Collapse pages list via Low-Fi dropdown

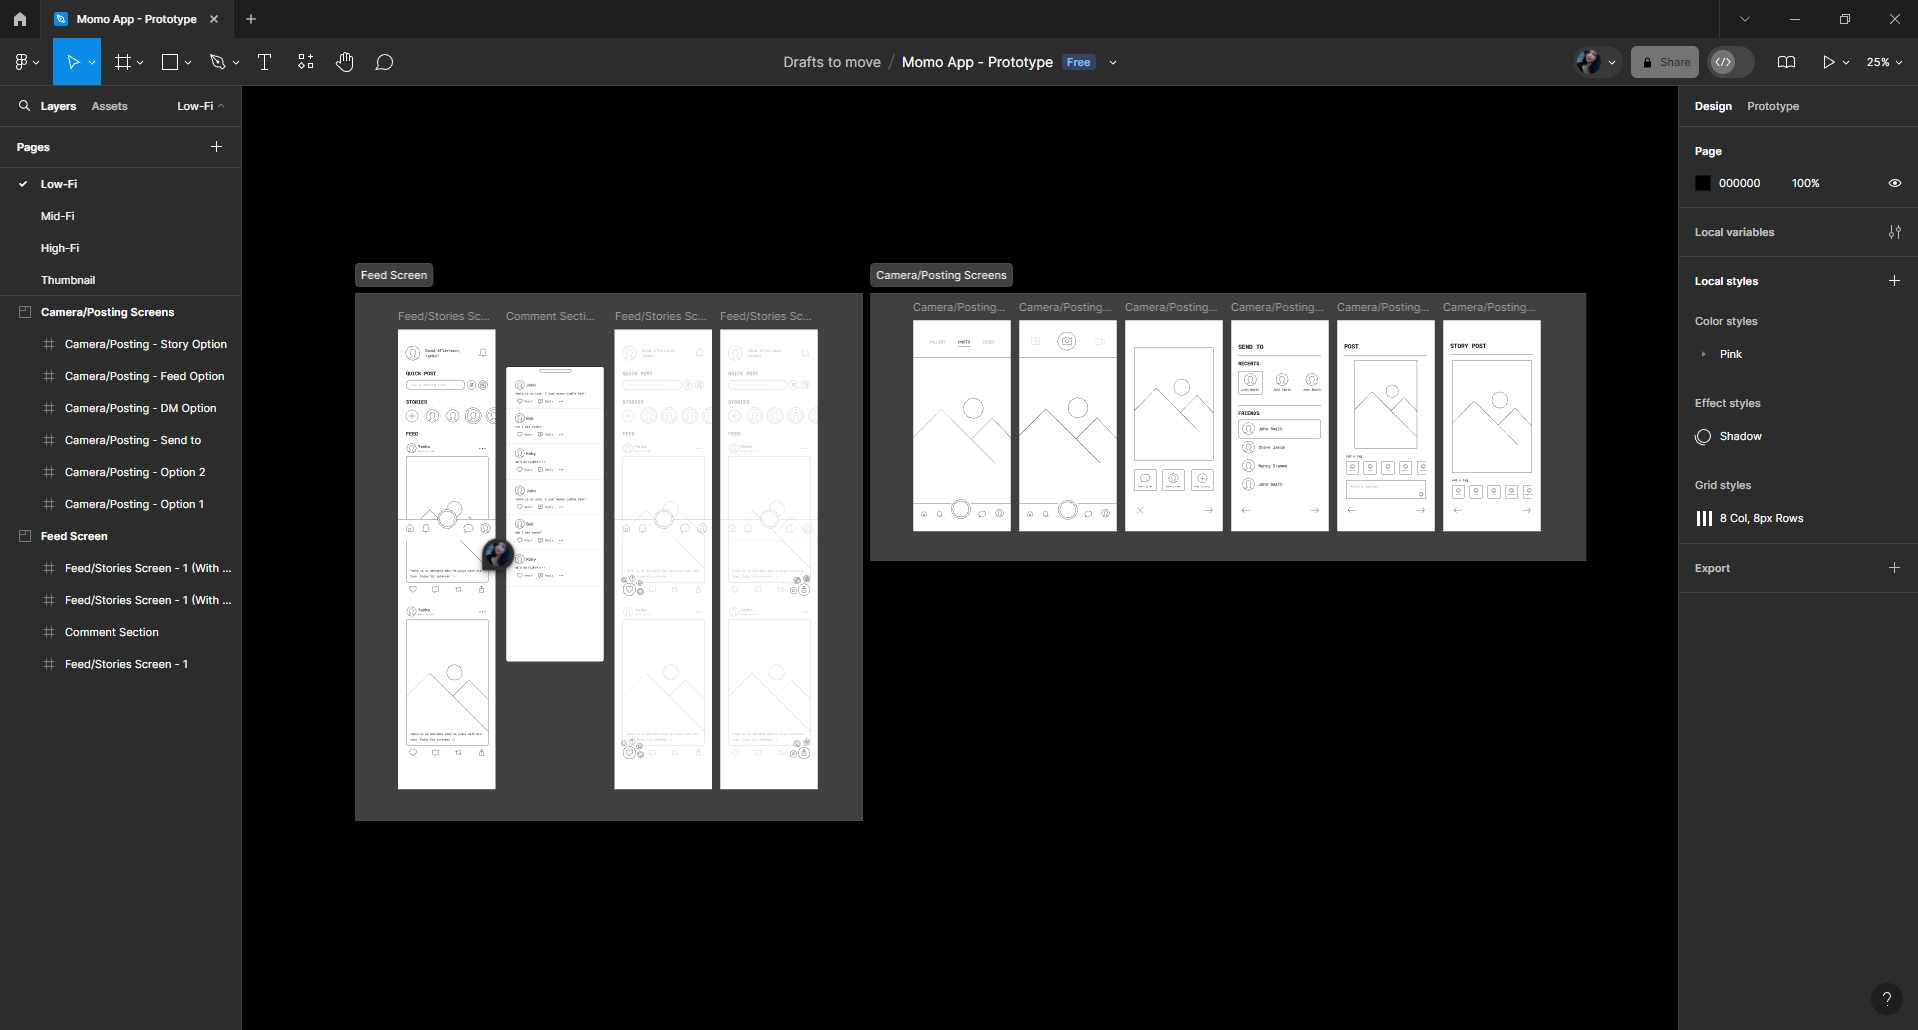click(x=200, y=106)
